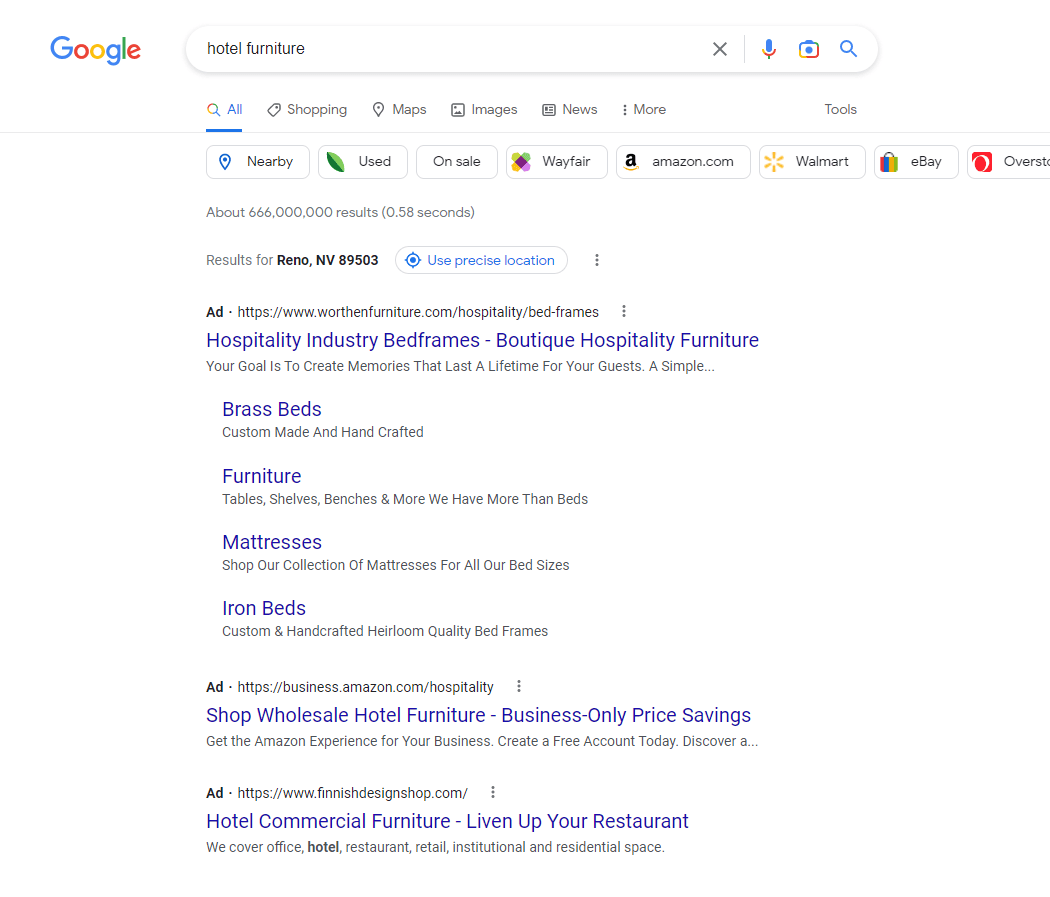Click Use precise location button

(x=481, y=260)
